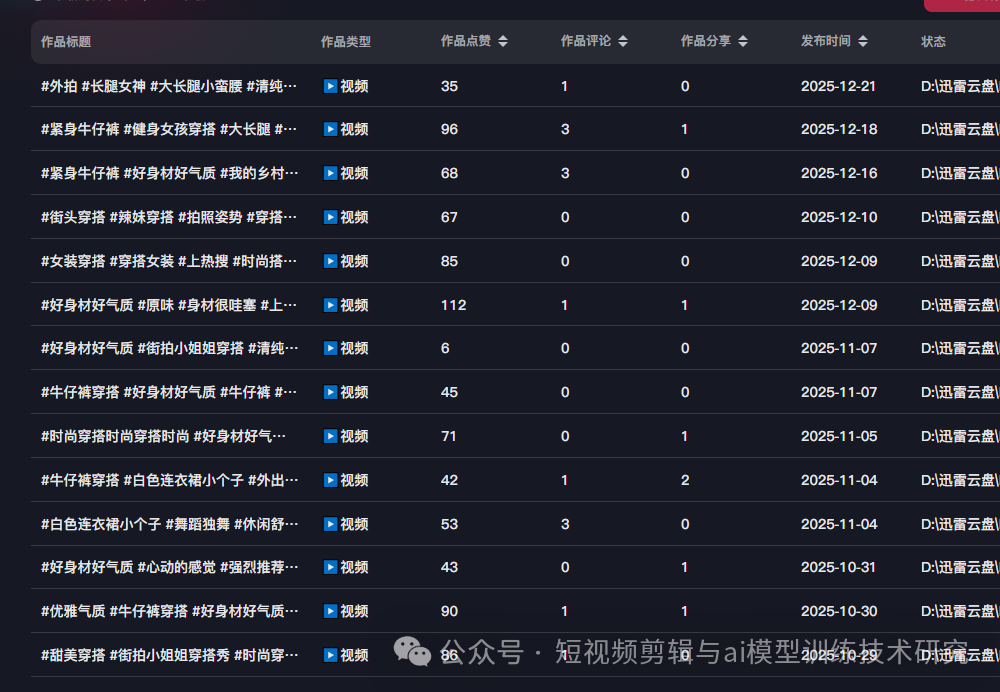The width and height of the screenshot is (1000, 692).
Task: Click publish date 2025-12-10
Action: pyautogui.click(x=839, y=217)
